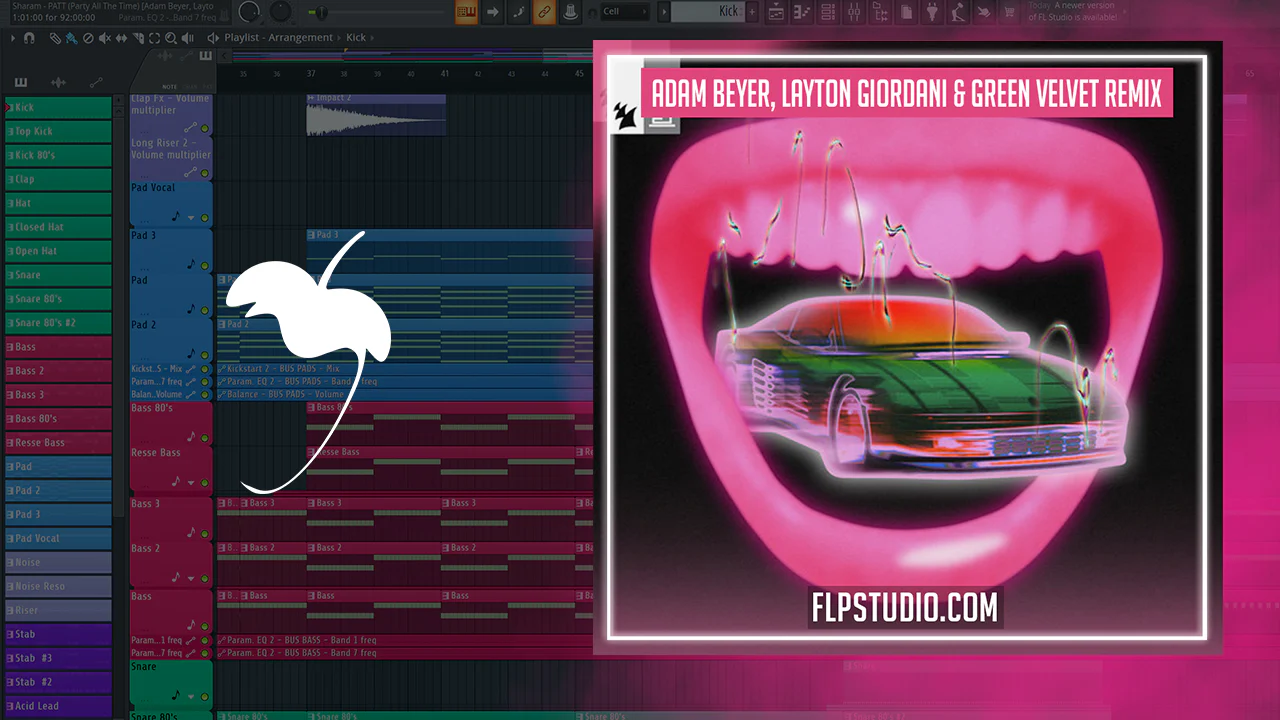Open the Browser folder-tree icon
1280x720 pixels.
point(881,12)
